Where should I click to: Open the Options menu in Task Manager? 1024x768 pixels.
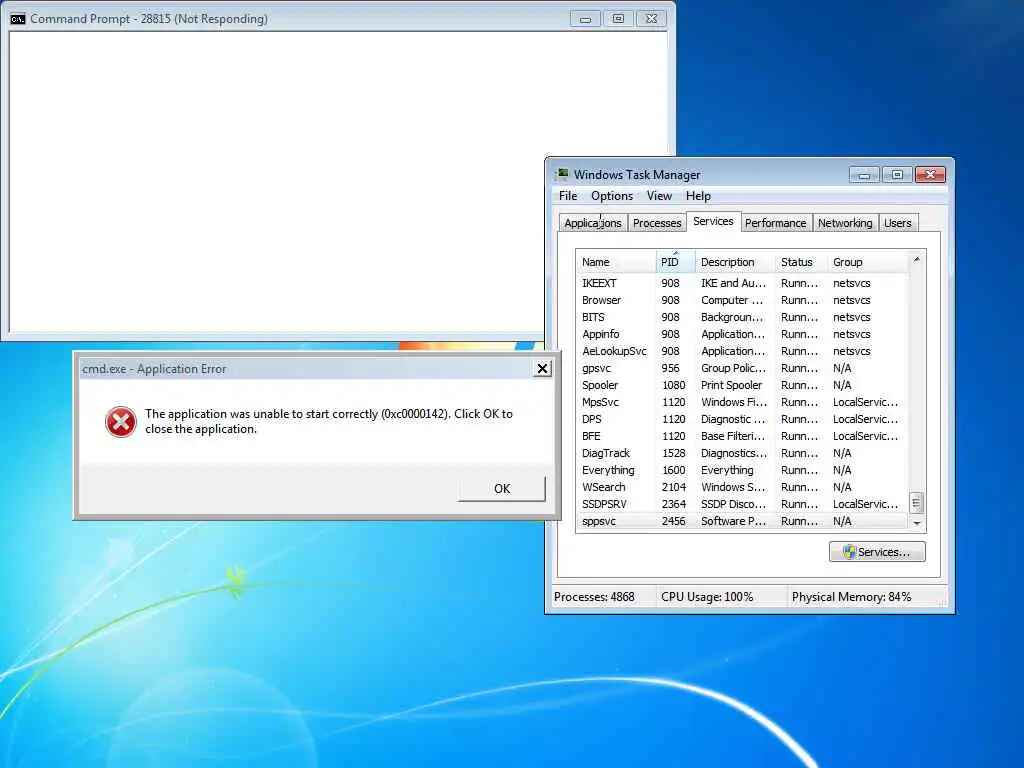point(612,196)
